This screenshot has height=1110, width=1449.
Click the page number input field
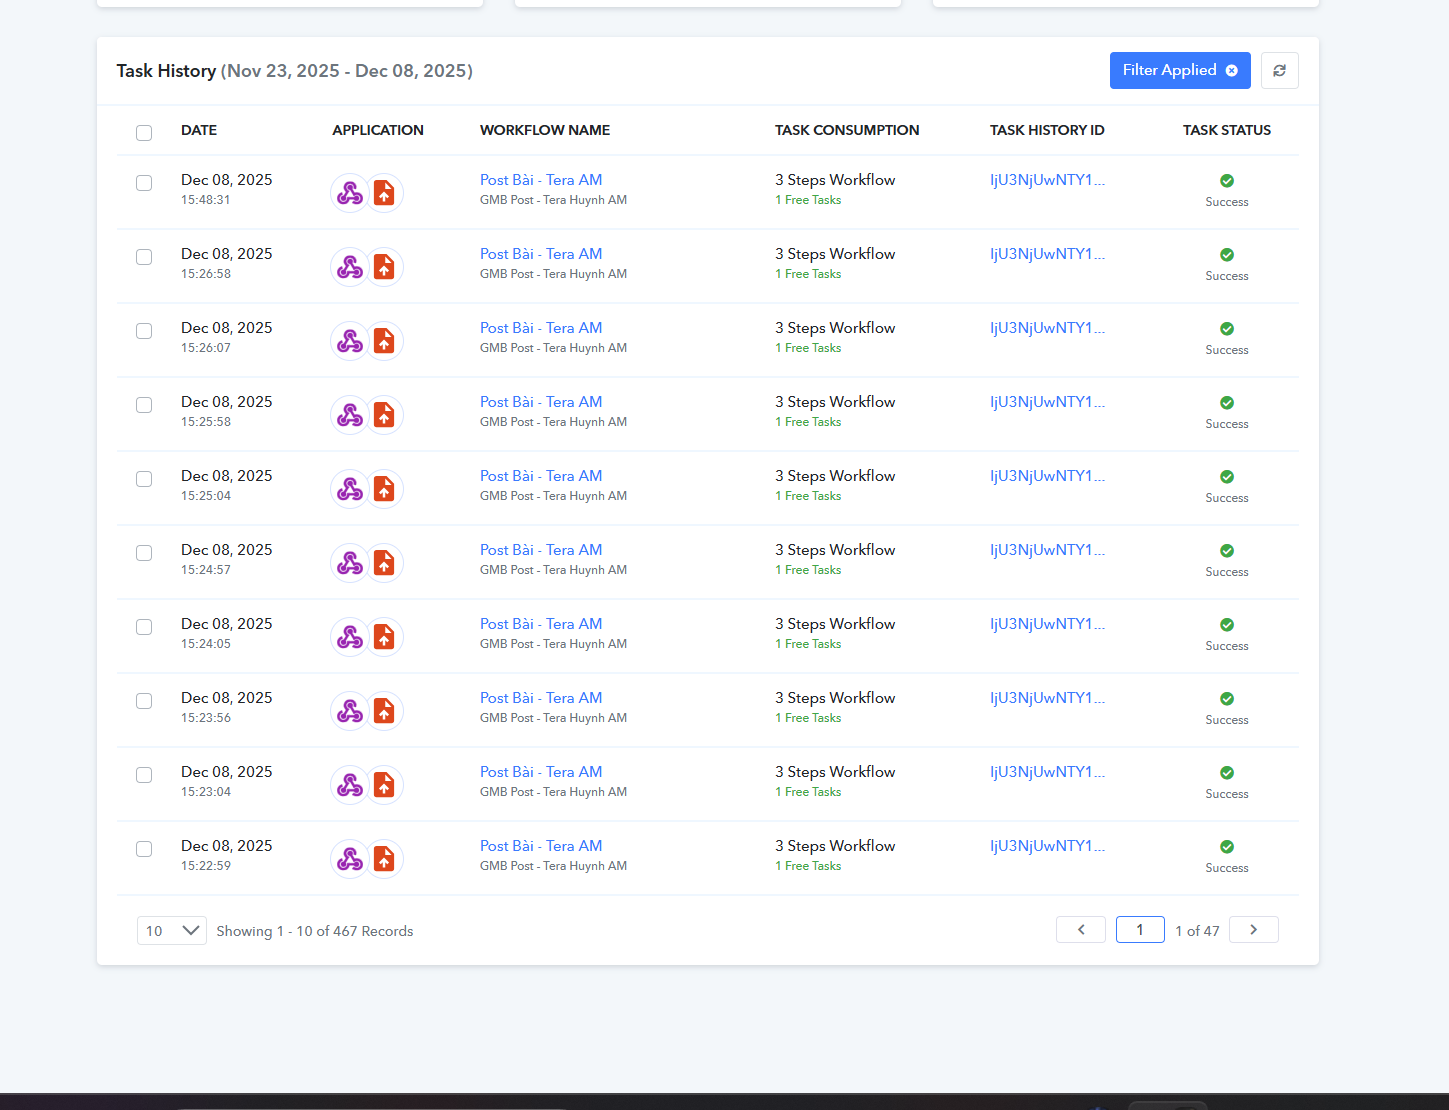(x=1140, y=930)
